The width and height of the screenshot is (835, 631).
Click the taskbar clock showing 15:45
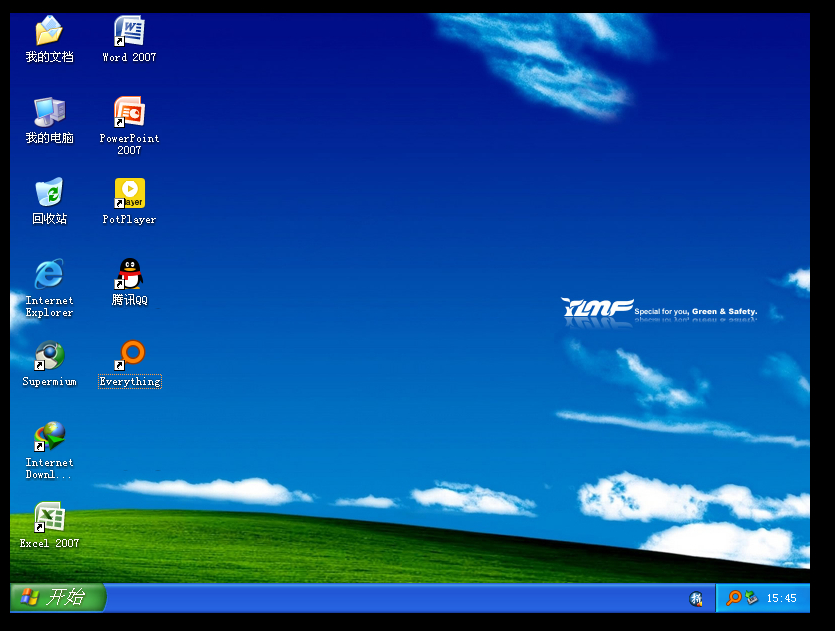coord(781,598)
